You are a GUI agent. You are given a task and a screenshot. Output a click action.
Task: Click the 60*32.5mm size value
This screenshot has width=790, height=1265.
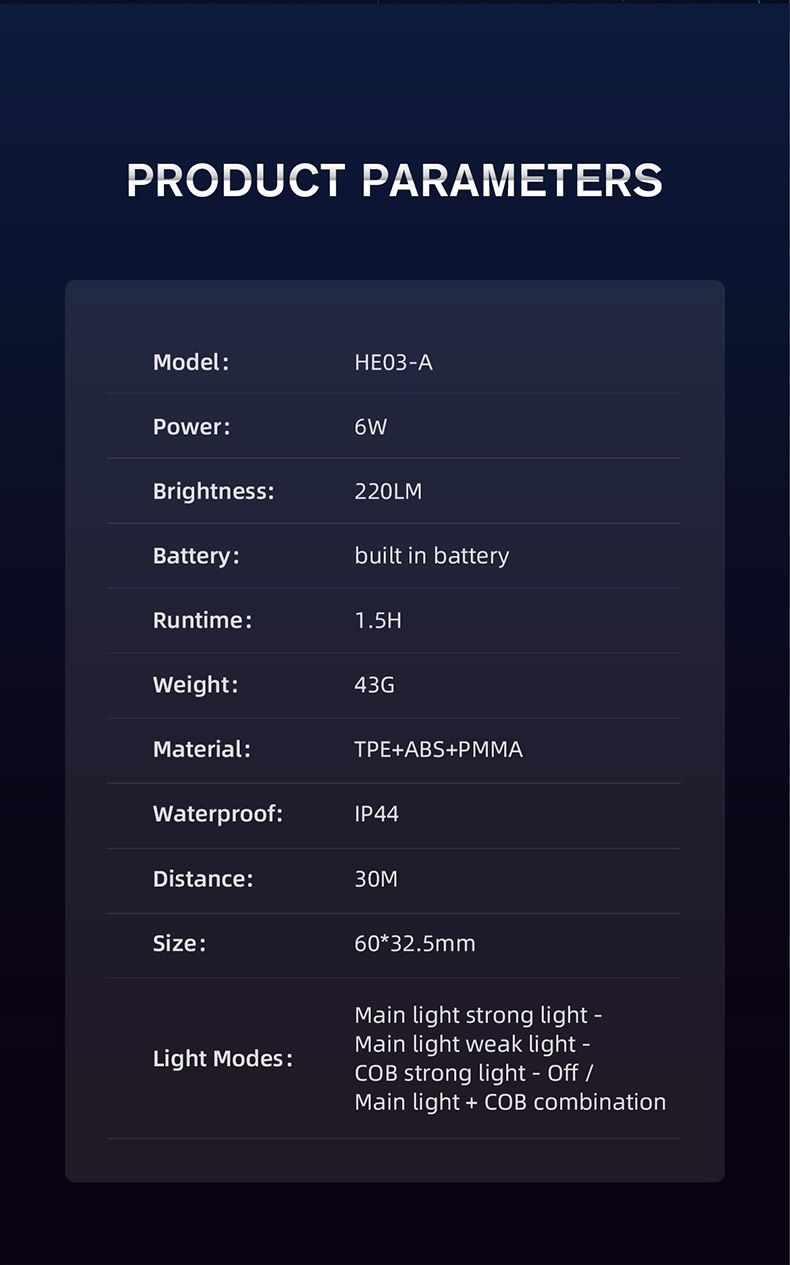[x=414, y=943]
